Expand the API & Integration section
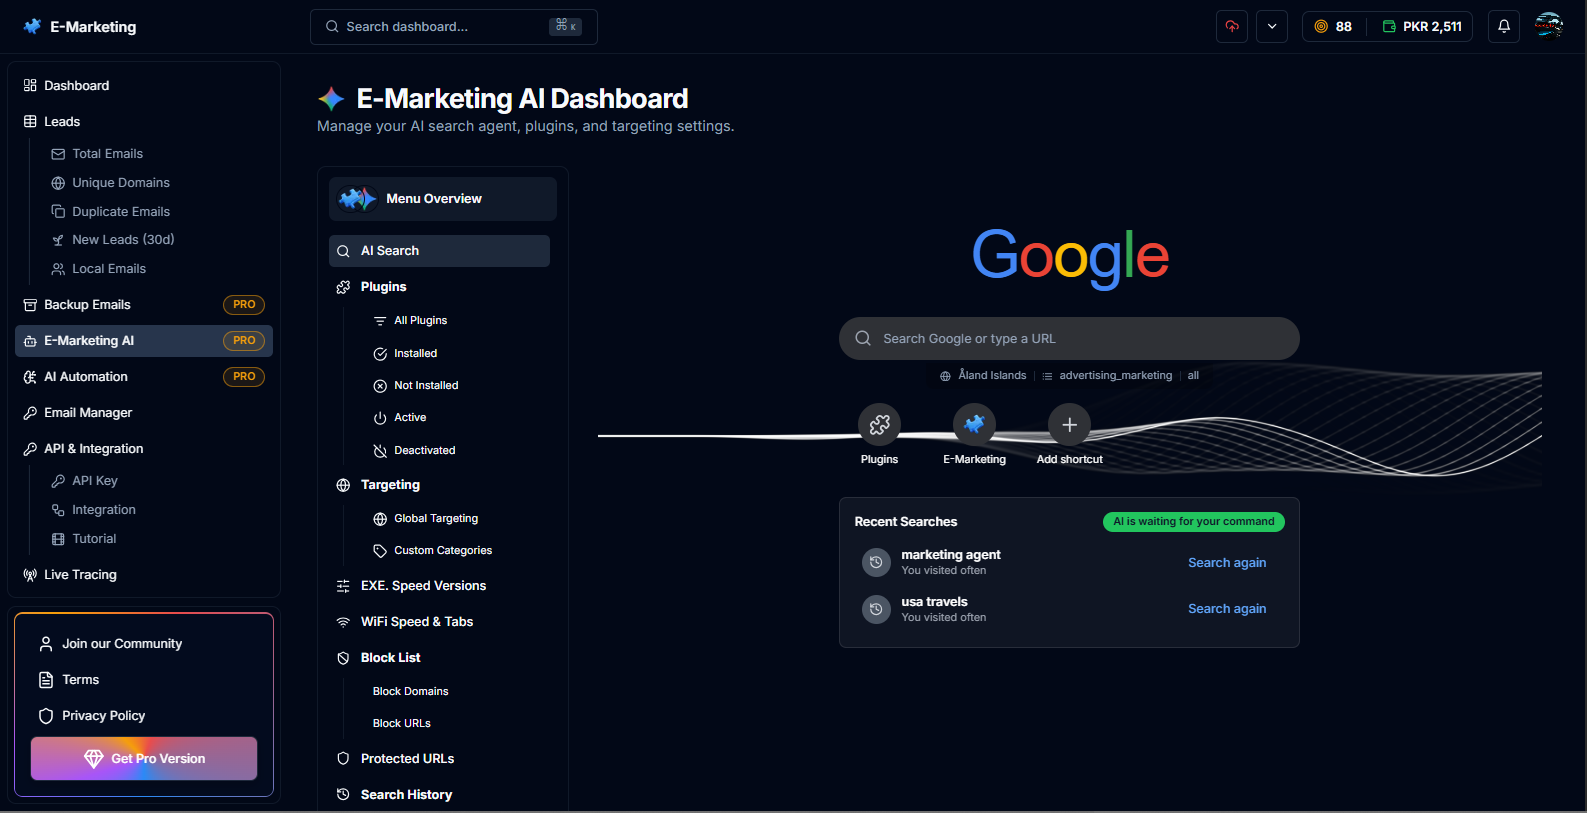Image resolution: width=1587 pixels, height=813 pixels. click(x=93, y=449)
